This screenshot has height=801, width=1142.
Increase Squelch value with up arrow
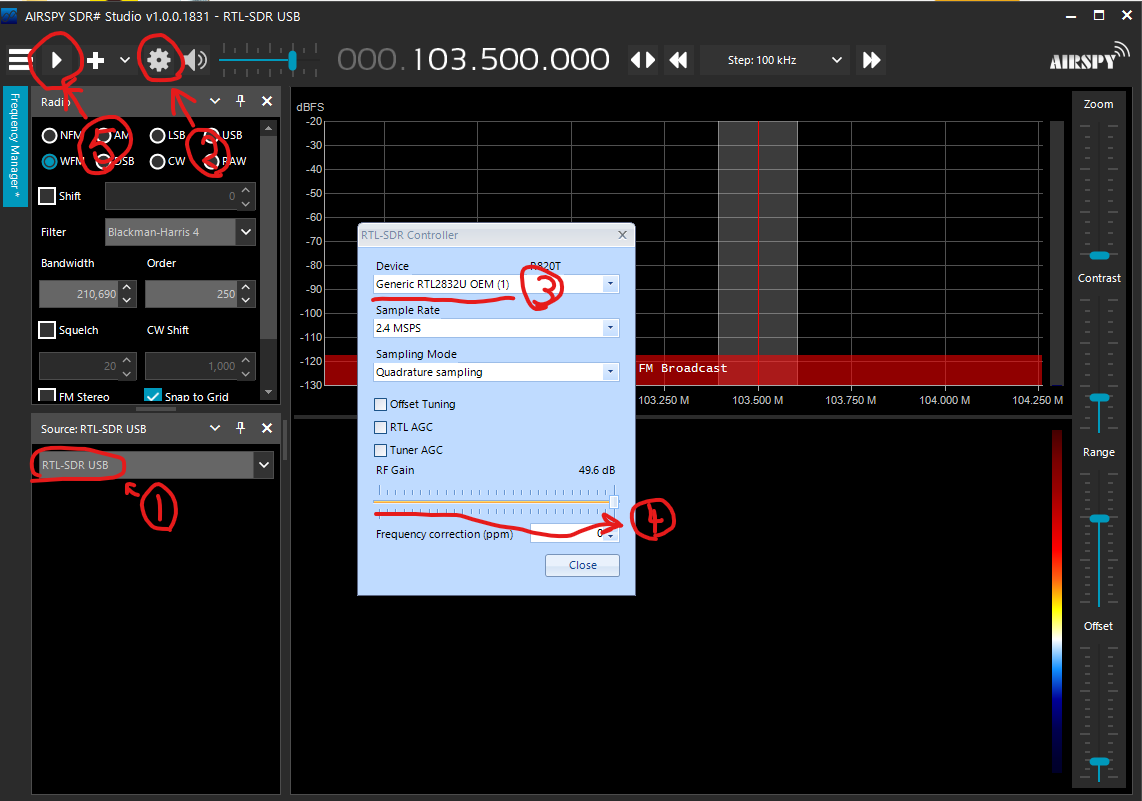click(x=127, y=360)
